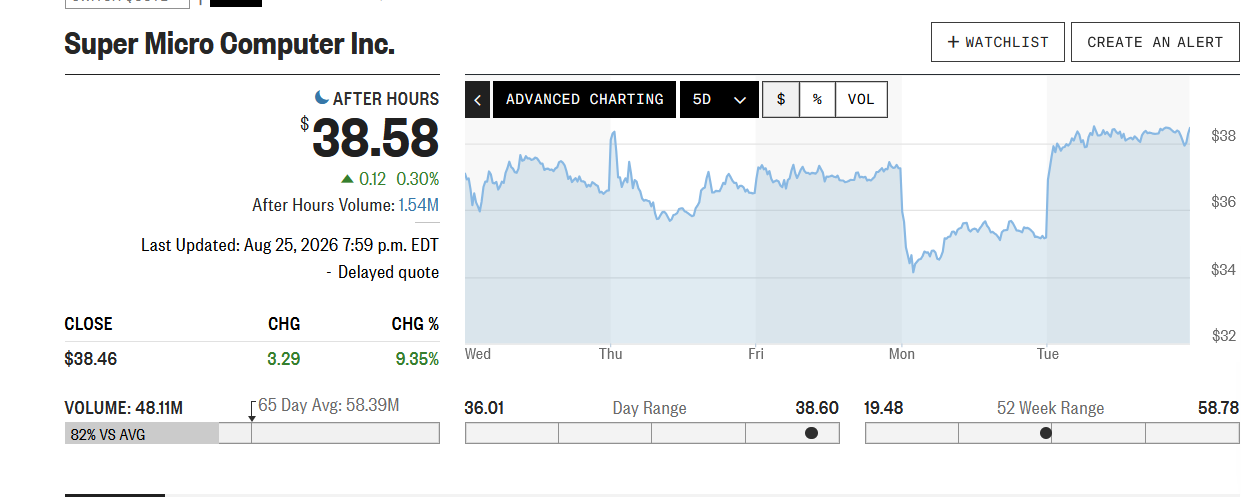Expand range options via dropdown chevron
Screen dimensions: 1241x497
coord(740,100)
